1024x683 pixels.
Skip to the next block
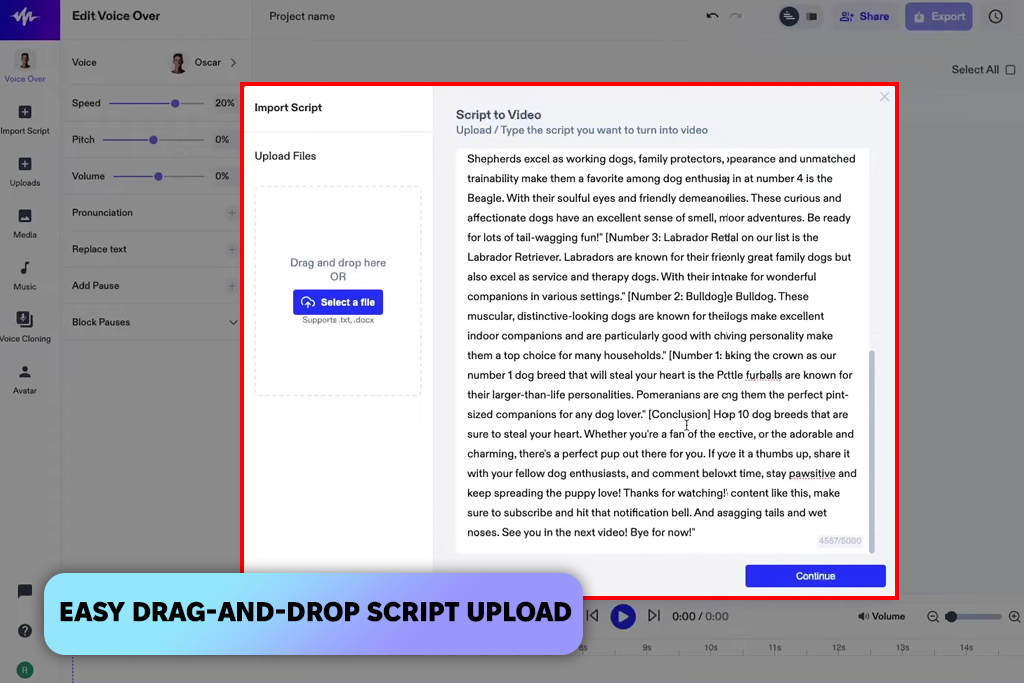[654, 616]
